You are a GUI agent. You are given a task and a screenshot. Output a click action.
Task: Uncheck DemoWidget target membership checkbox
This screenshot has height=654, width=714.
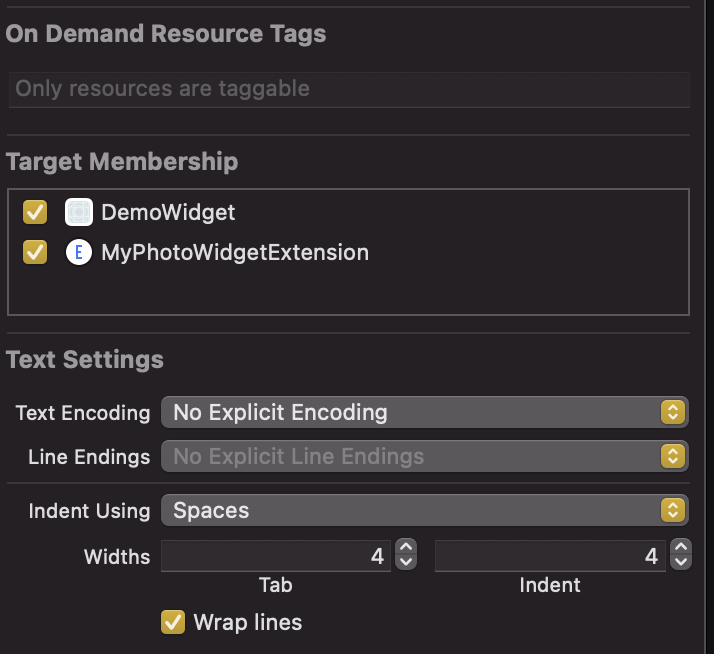tap(35, 212)
